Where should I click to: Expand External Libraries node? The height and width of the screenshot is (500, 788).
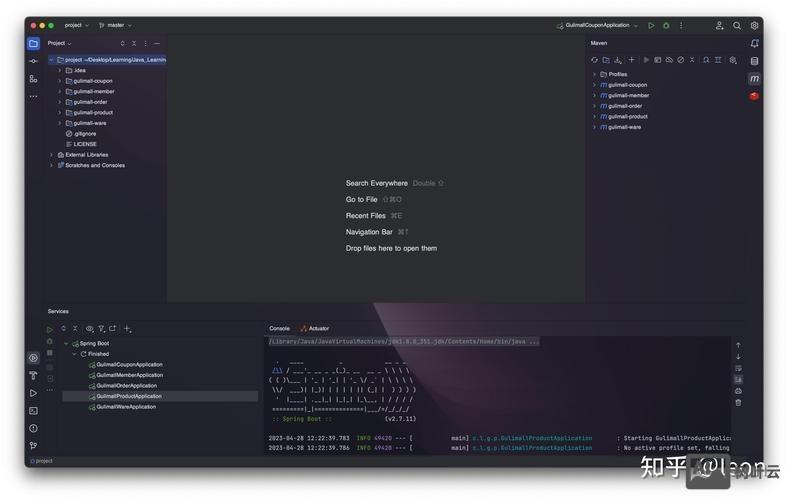[x=51, y=155]
